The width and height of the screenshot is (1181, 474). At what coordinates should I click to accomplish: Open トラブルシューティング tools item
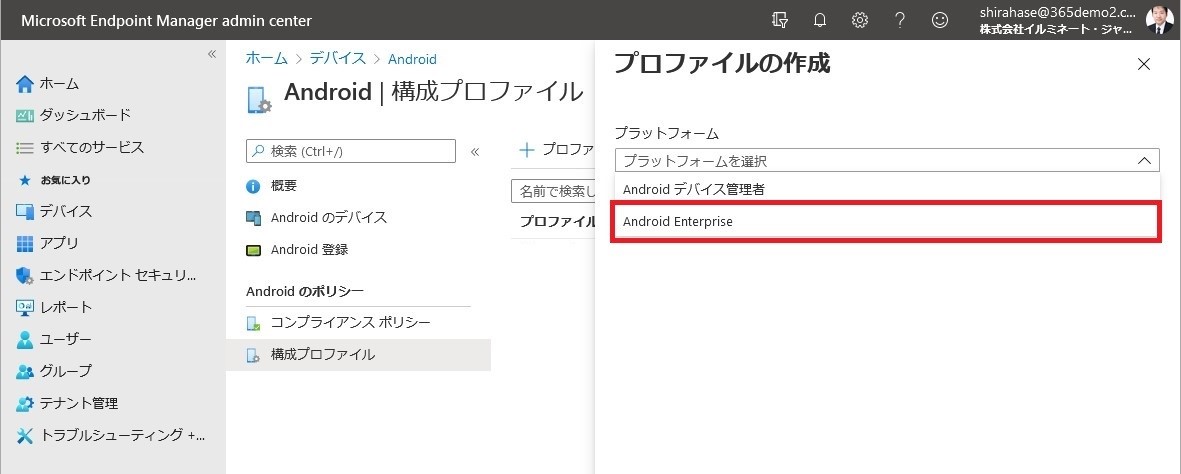(x=110, y=435)
